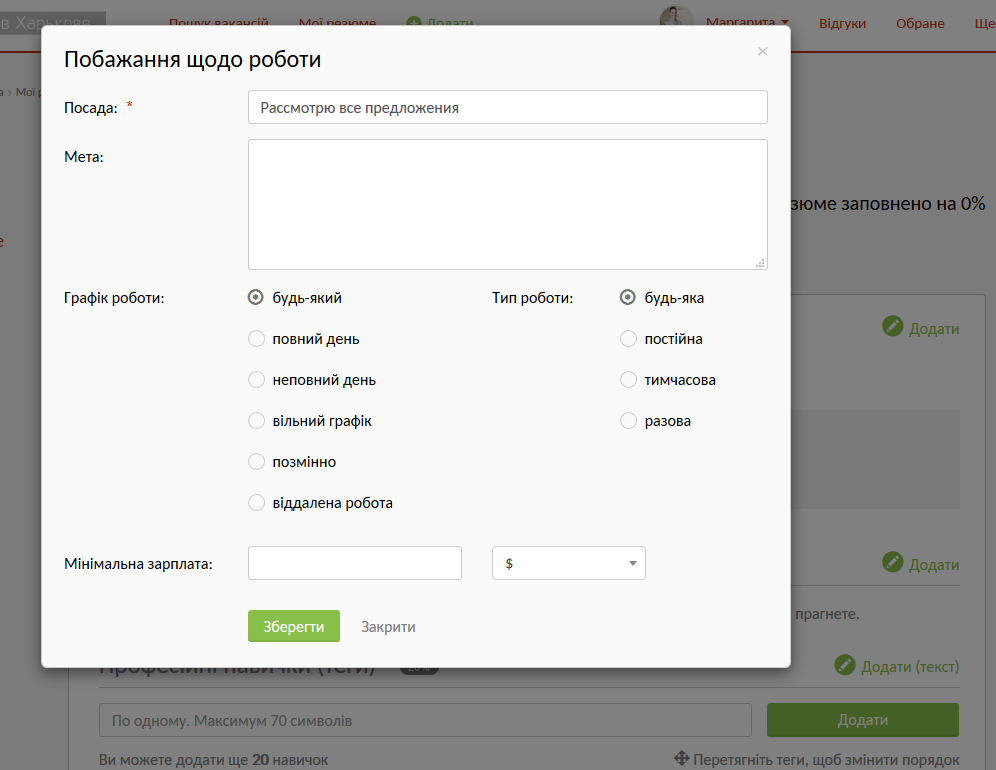The height and width of the screenshot is (770, 996).
Task: Click the green plus icon next to Додати
Action: click(414, 22)
